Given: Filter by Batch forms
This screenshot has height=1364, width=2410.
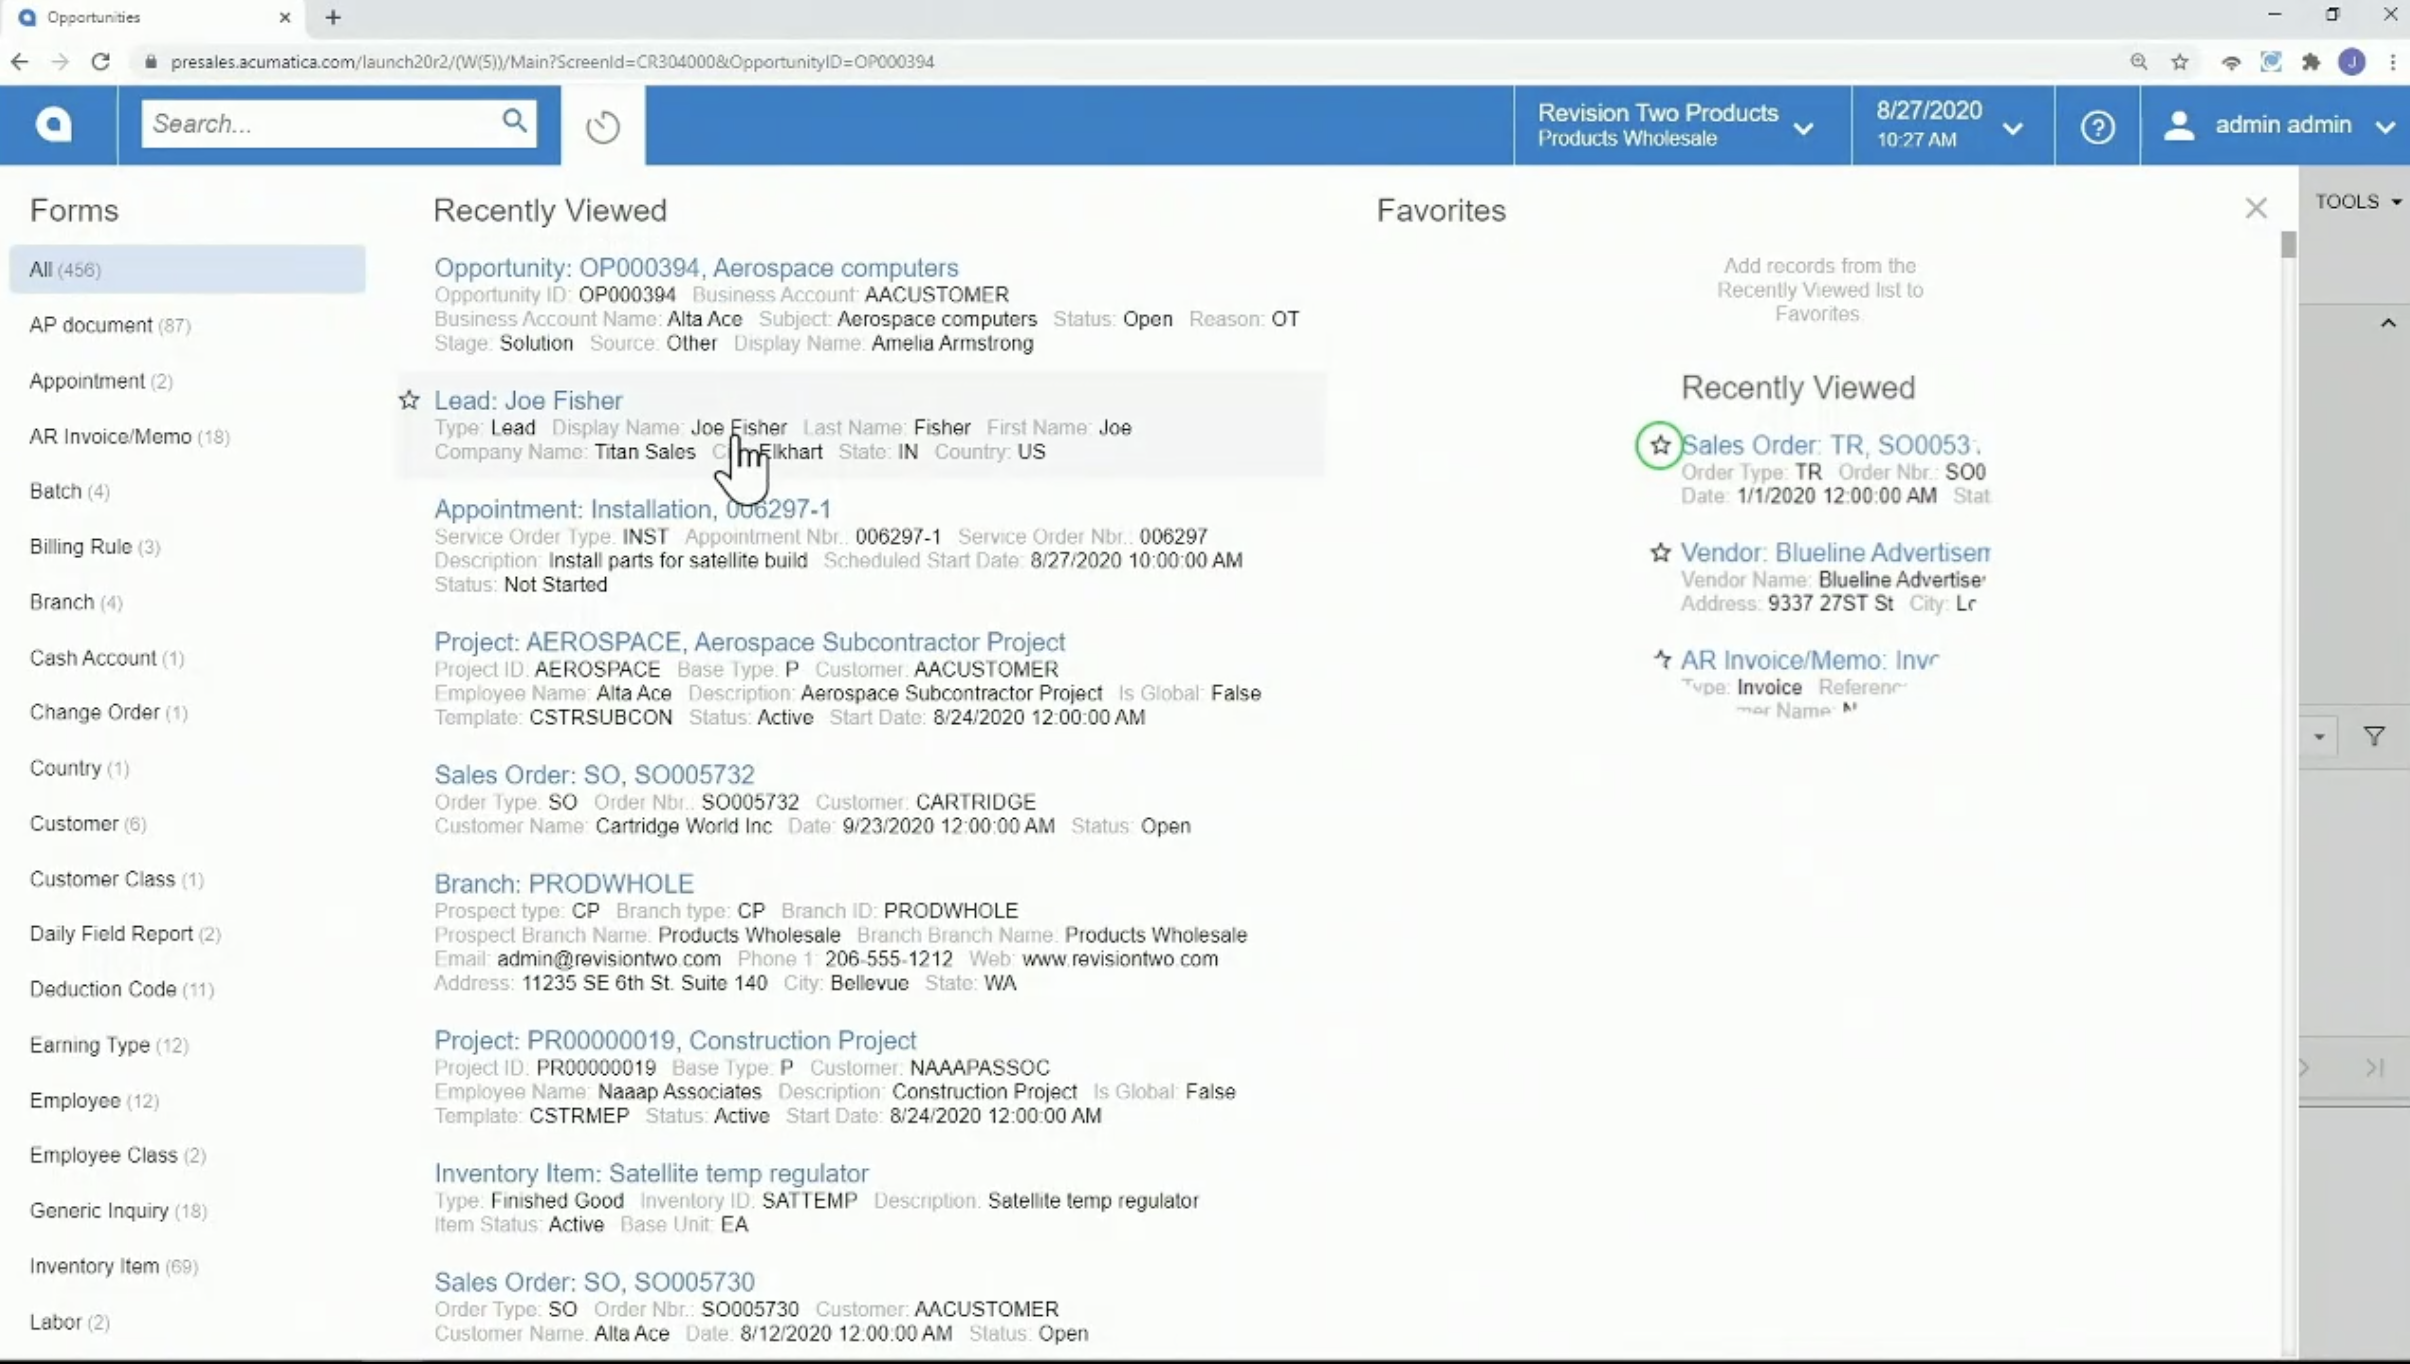Looking at the screenshot, I should 70,491.
